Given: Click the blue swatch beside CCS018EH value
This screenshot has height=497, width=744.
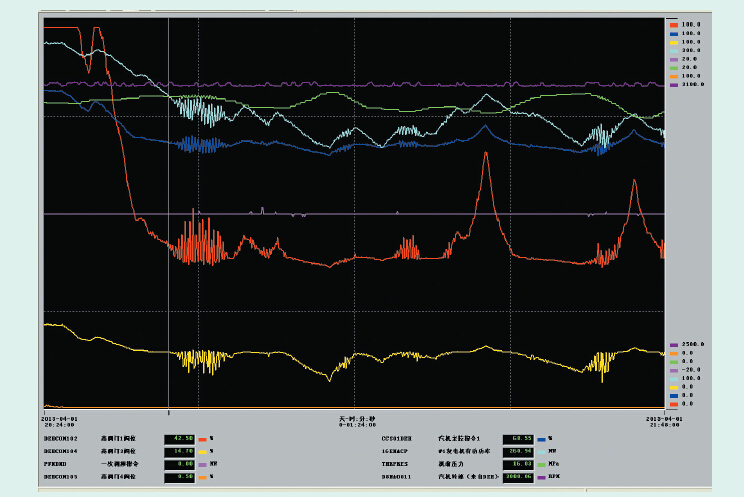Looking at the screenshot, I should click(541, 439).
